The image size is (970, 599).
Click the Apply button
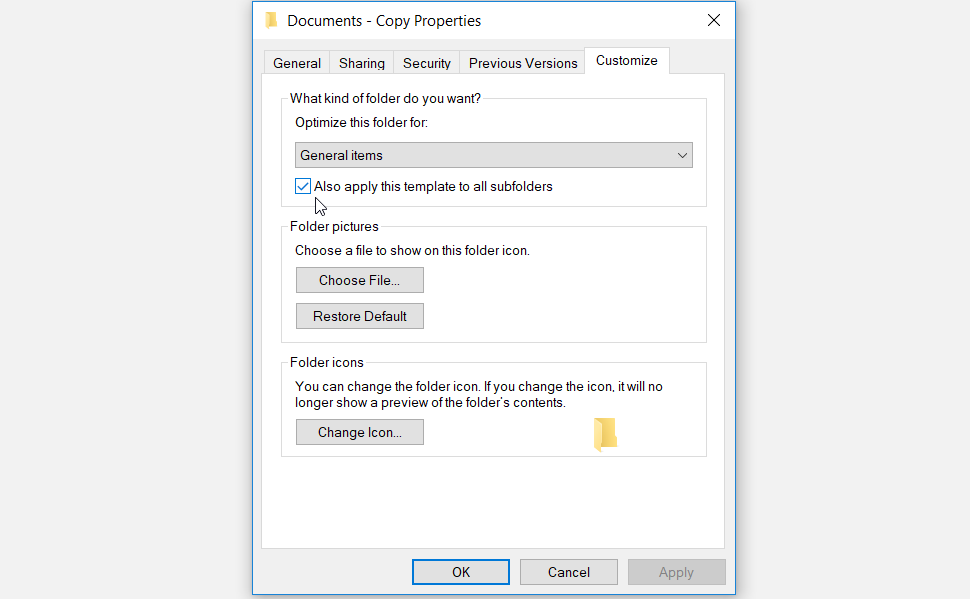click(x=676, y=572)
